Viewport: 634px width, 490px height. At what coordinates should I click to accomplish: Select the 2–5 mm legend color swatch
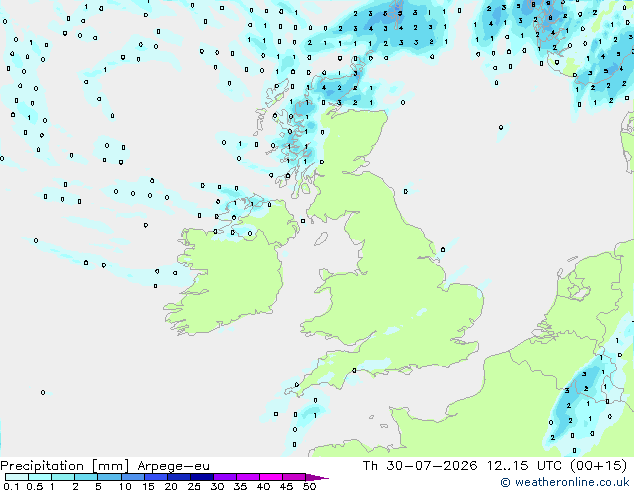click(86, 477)
